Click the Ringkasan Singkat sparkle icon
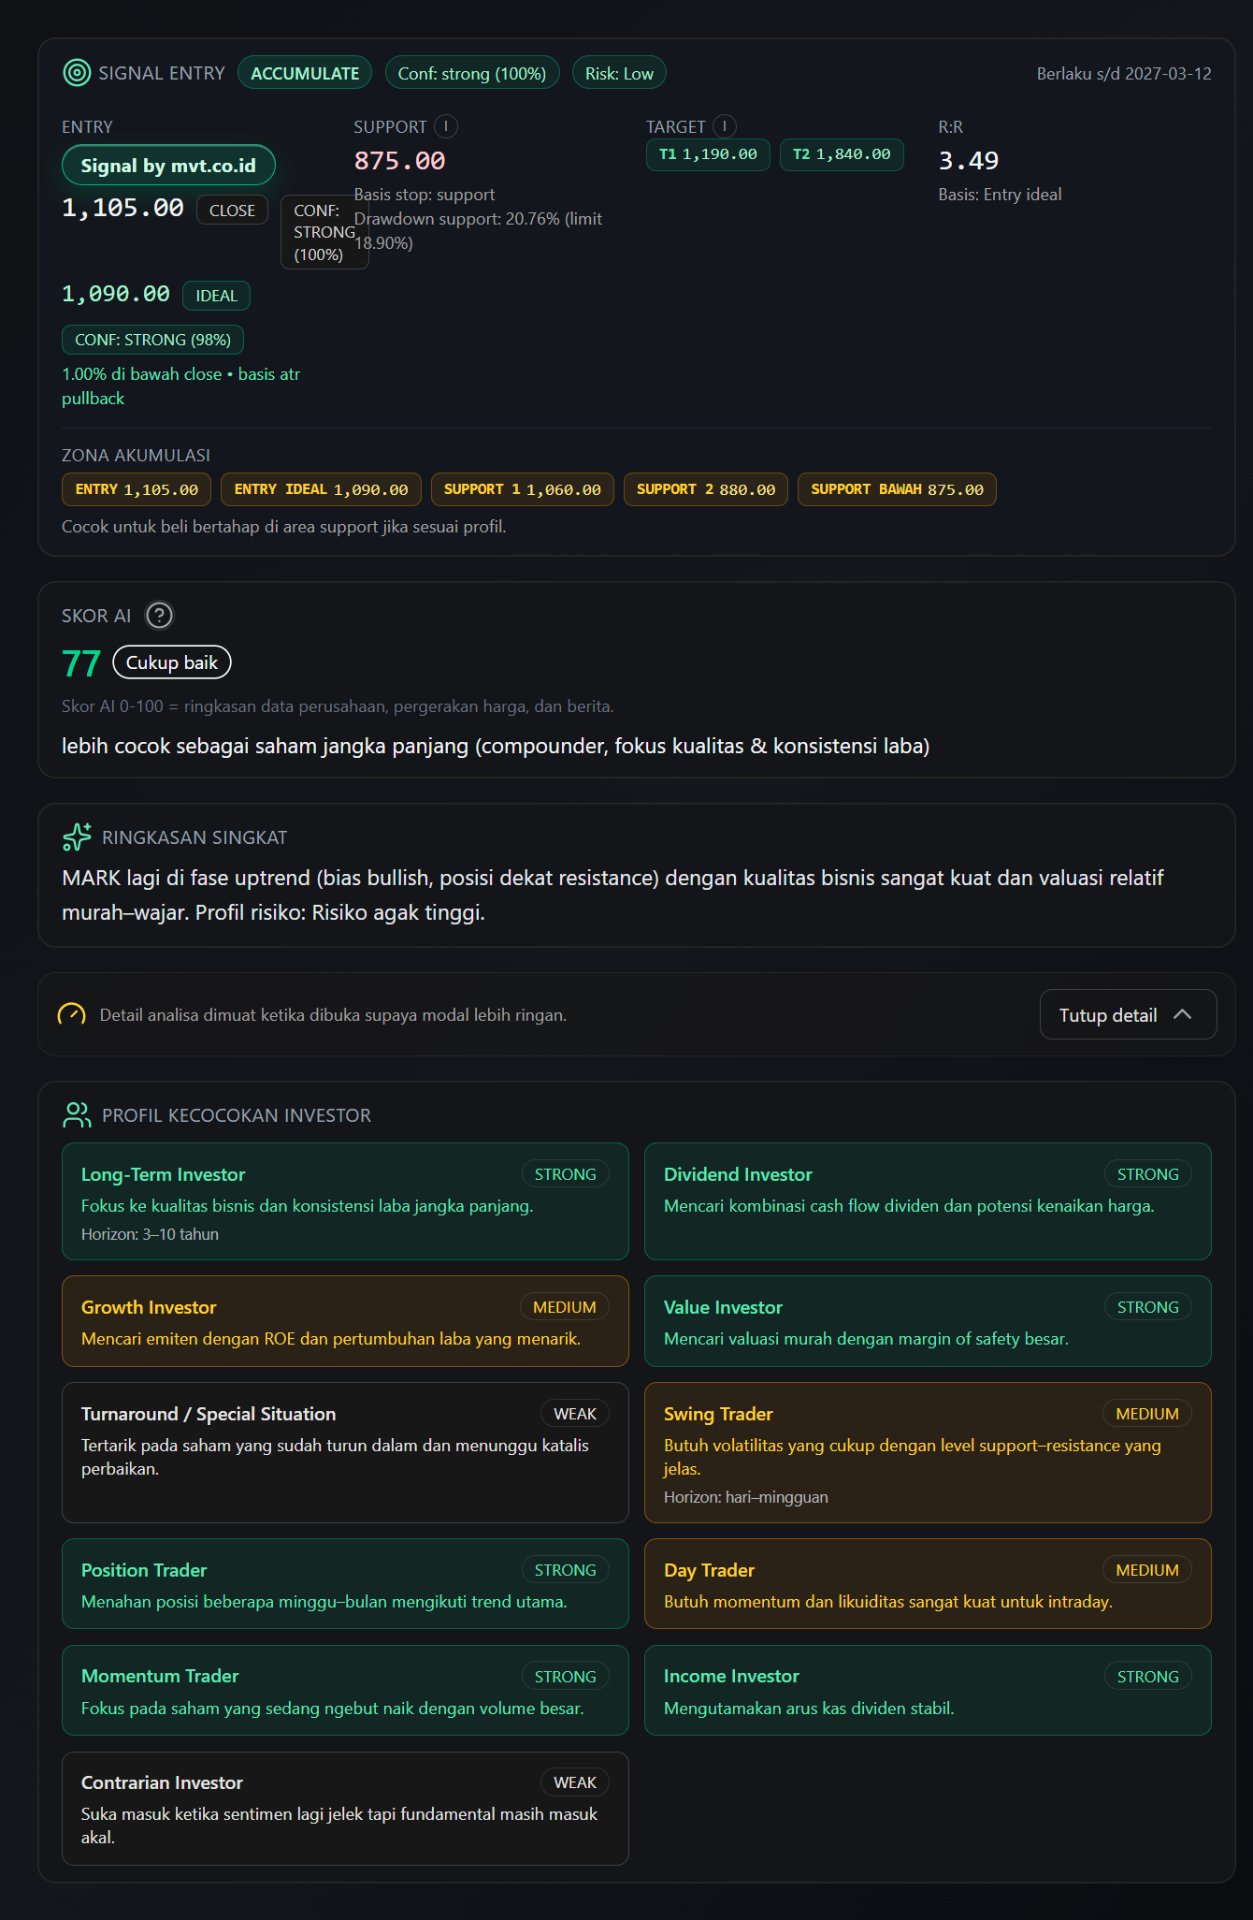The width and height of the screenshot is (1253, 1920). point(77,837)
